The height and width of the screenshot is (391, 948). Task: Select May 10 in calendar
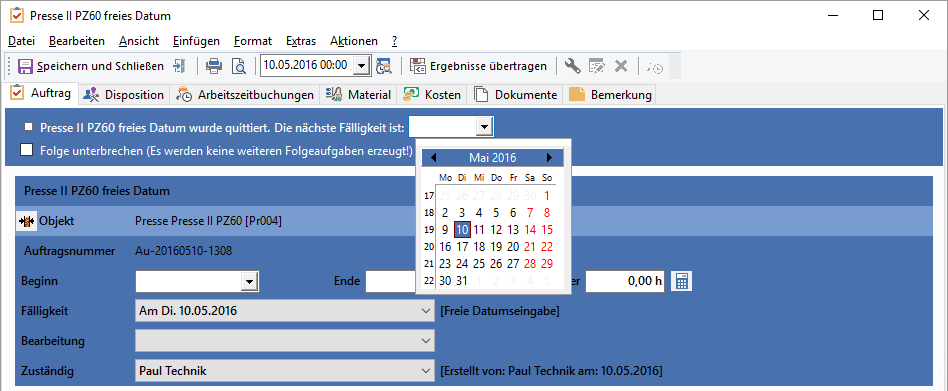(462, 230)
